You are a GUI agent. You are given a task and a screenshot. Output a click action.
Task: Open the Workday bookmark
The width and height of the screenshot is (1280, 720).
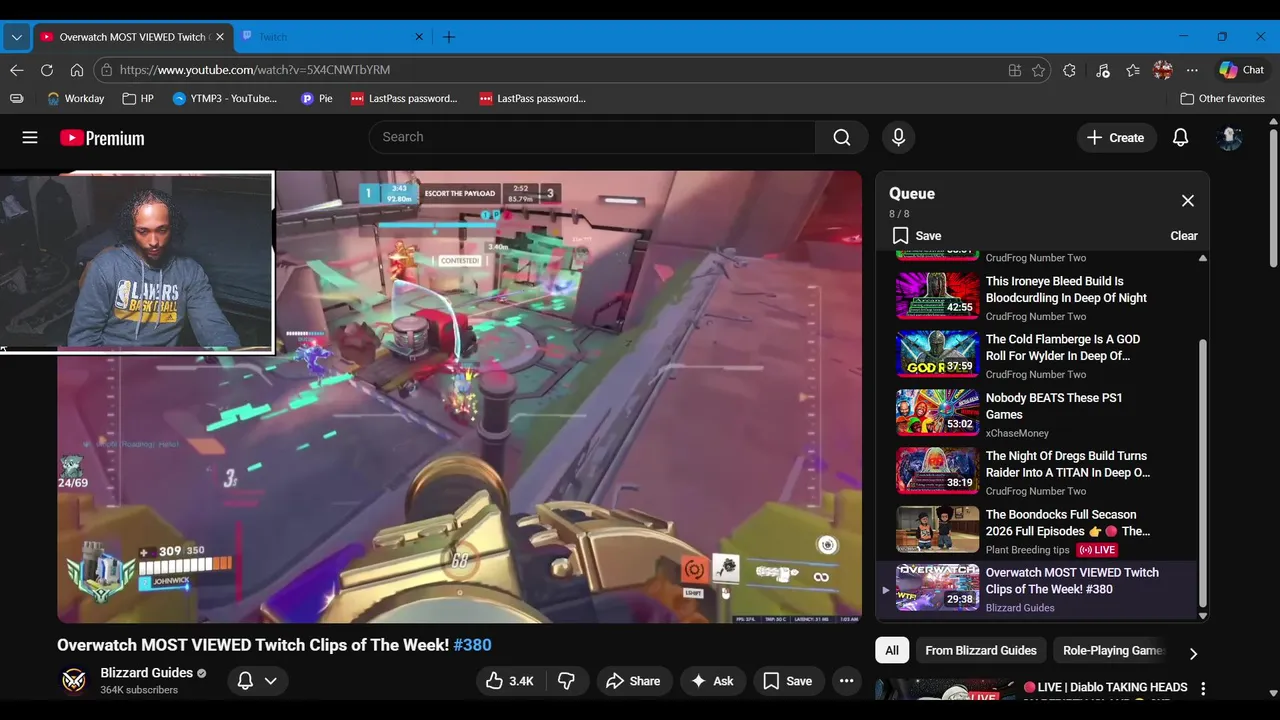coord(75,99)
